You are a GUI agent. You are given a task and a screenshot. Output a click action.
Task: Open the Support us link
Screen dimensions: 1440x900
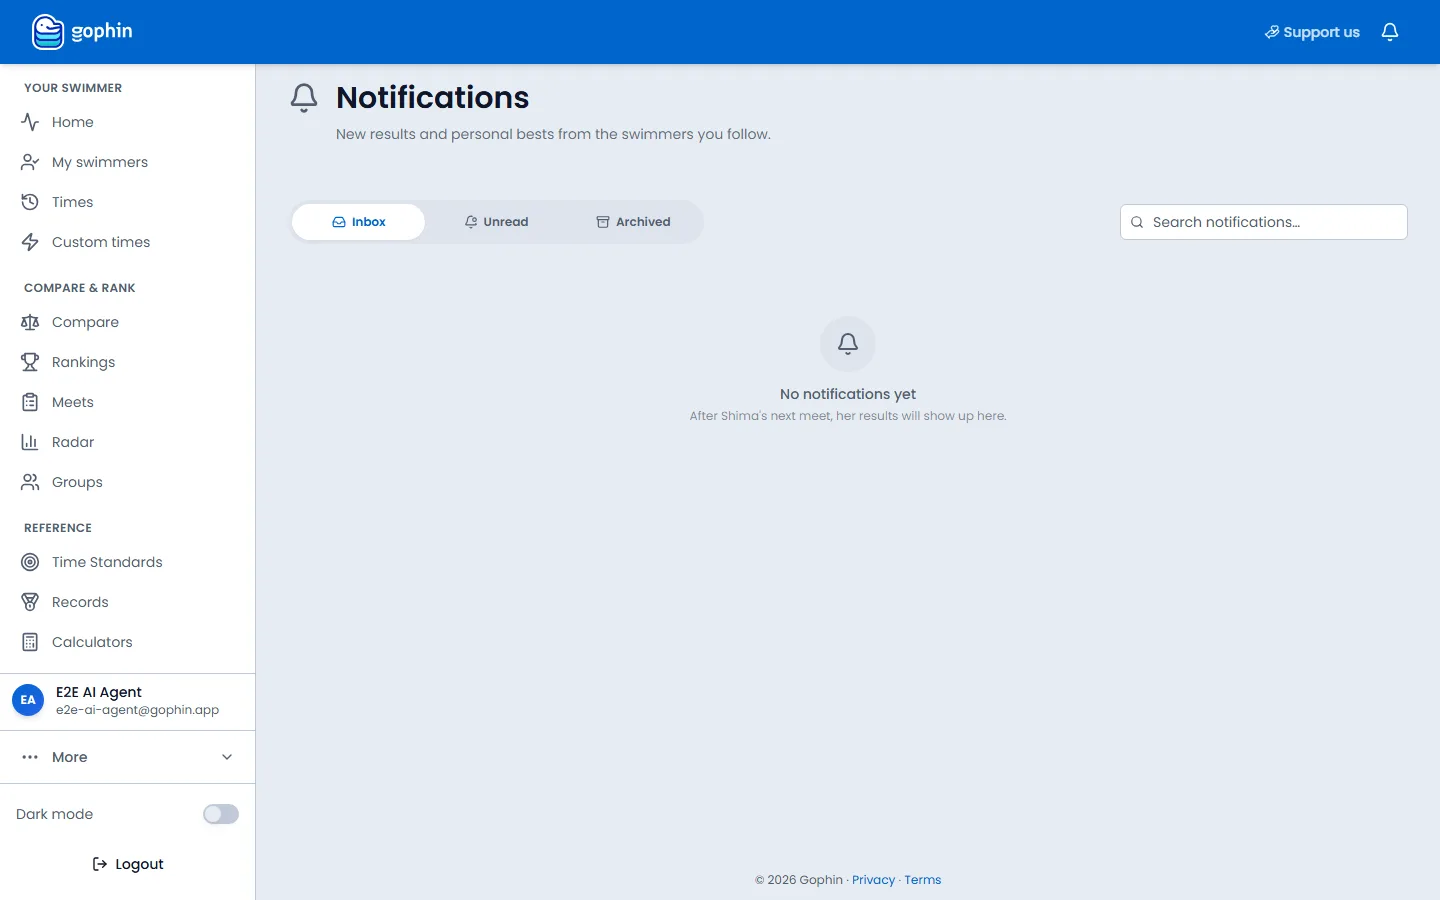[1312, 32]
